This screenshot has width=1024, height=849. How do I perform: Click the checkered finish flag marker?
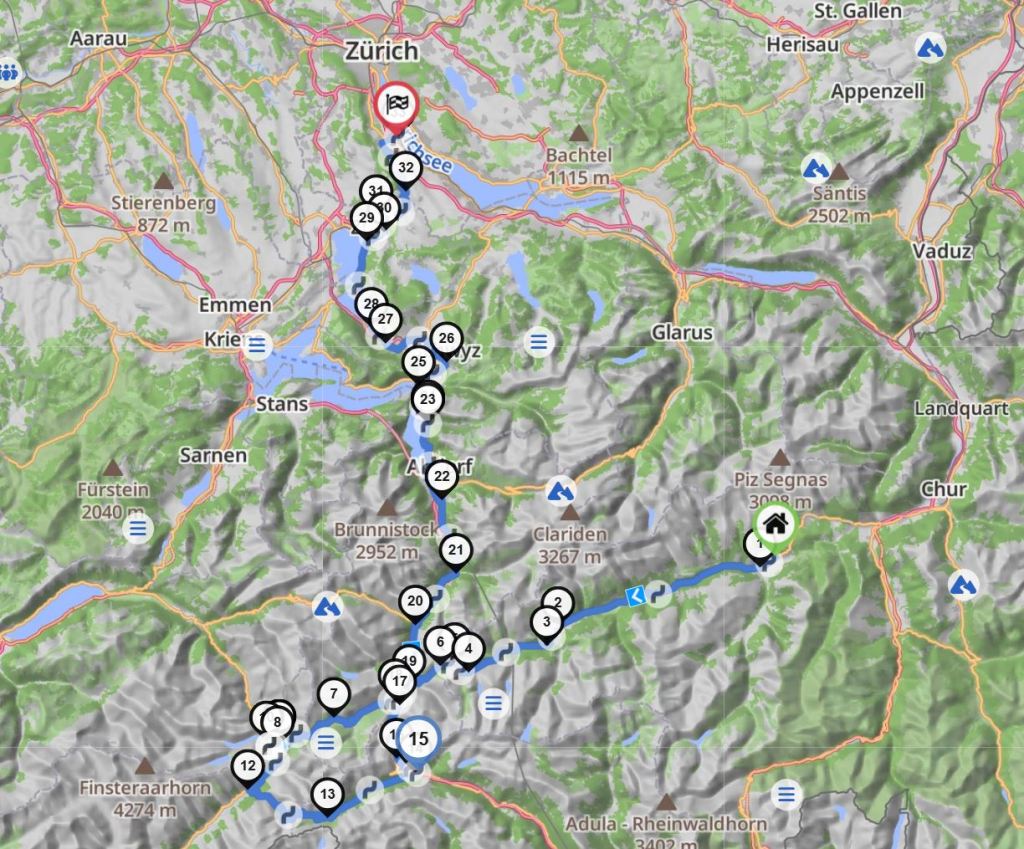pos(397,105)
